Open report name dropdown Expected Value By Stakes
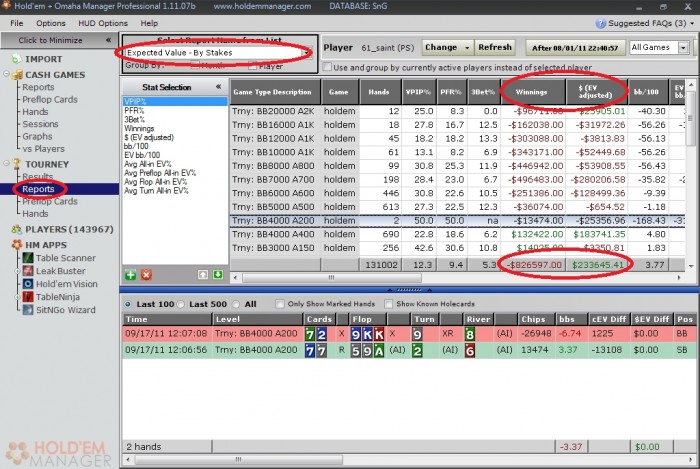700x469 pixels. tap(218, 53)
